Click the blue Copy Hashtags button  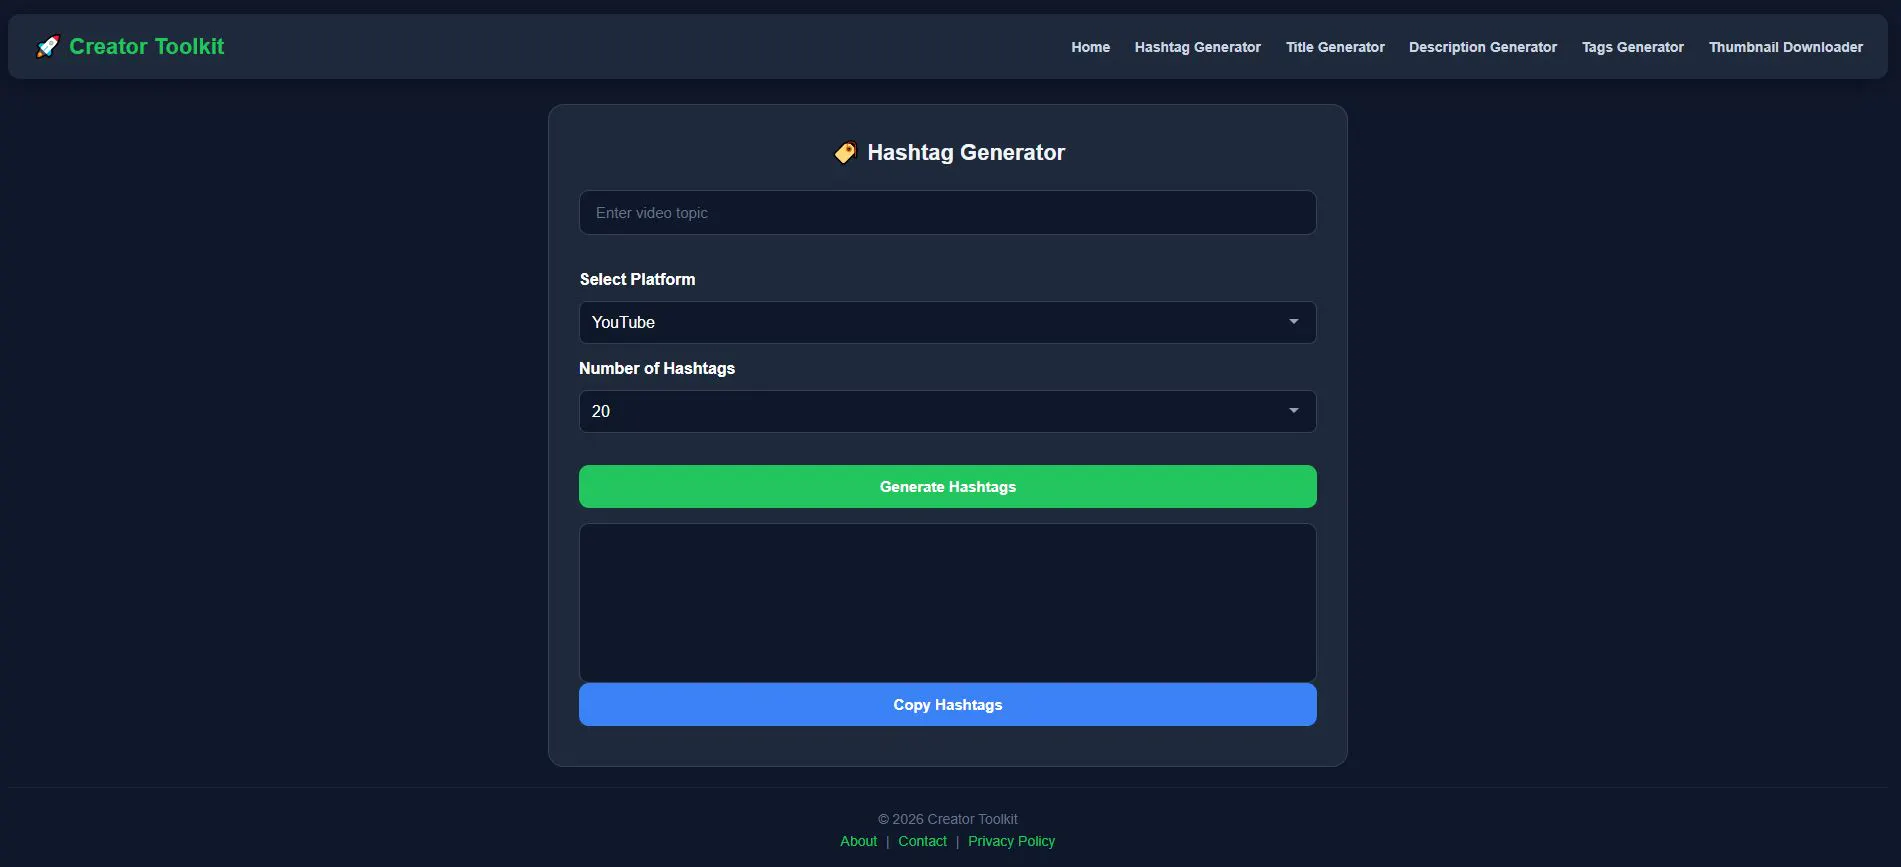click(948, 705)
